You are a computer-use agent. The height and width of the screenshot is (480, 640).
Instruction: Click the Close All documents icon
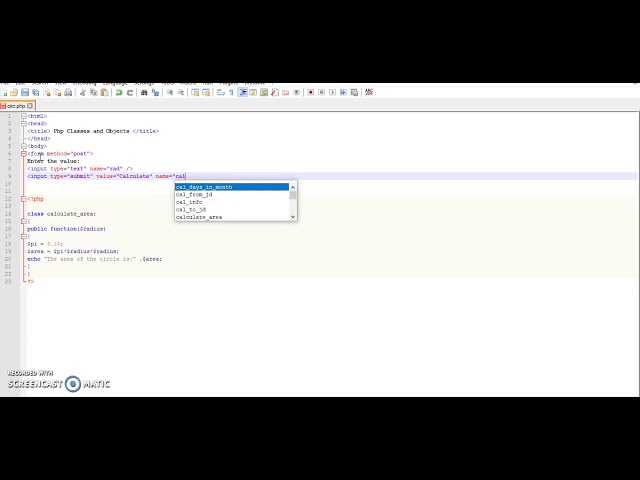58,93
